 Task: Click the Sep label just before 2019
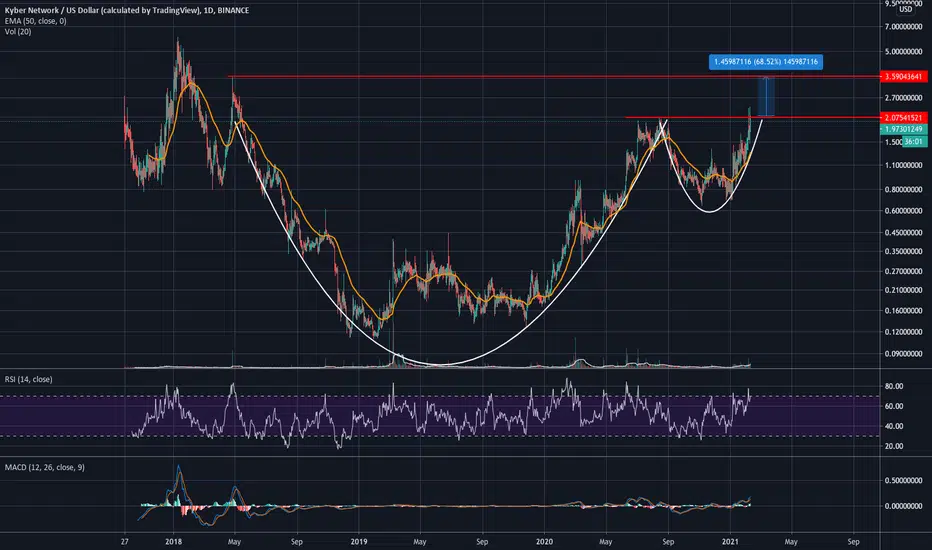[x=297, y=542]
